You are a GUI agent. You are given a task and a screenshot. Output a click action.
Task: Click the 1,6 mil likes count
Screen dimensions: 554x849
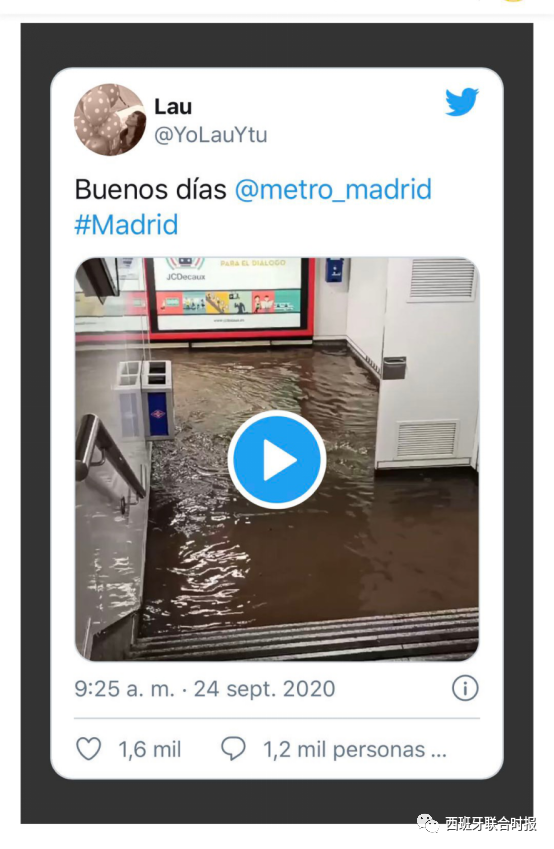(149, 749)
